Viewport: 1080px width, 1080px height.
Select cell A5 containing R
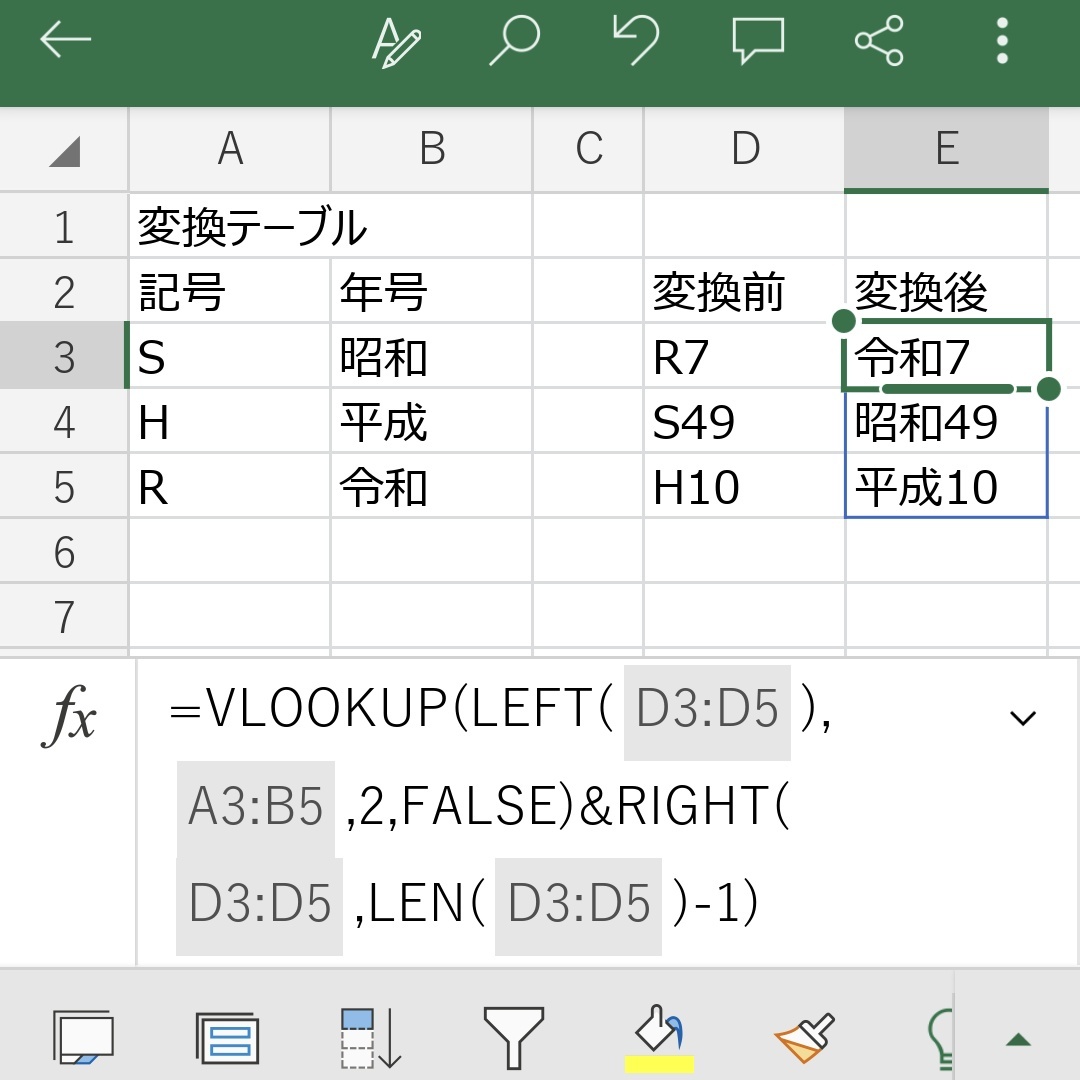click(230, 486)
